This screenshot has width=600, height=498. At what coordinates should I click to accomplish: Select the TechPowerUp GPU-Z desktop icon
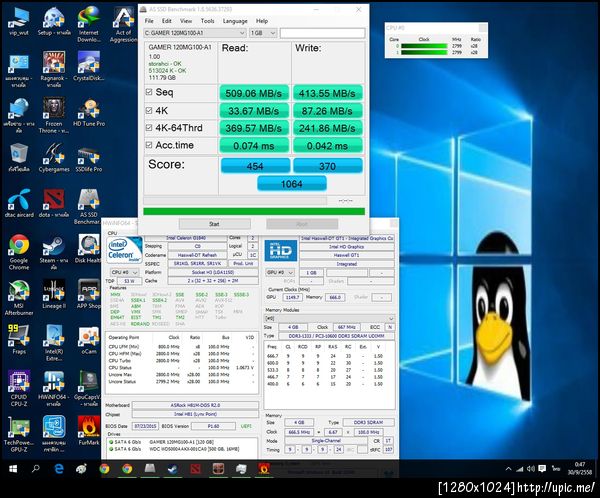click(x=19, y=434)
